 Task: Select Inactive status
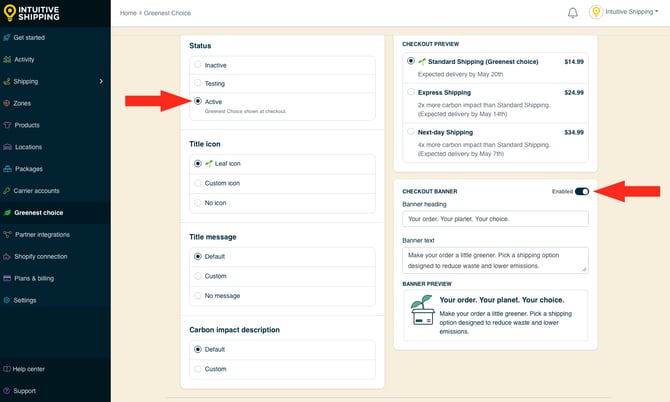coord(197,65)
